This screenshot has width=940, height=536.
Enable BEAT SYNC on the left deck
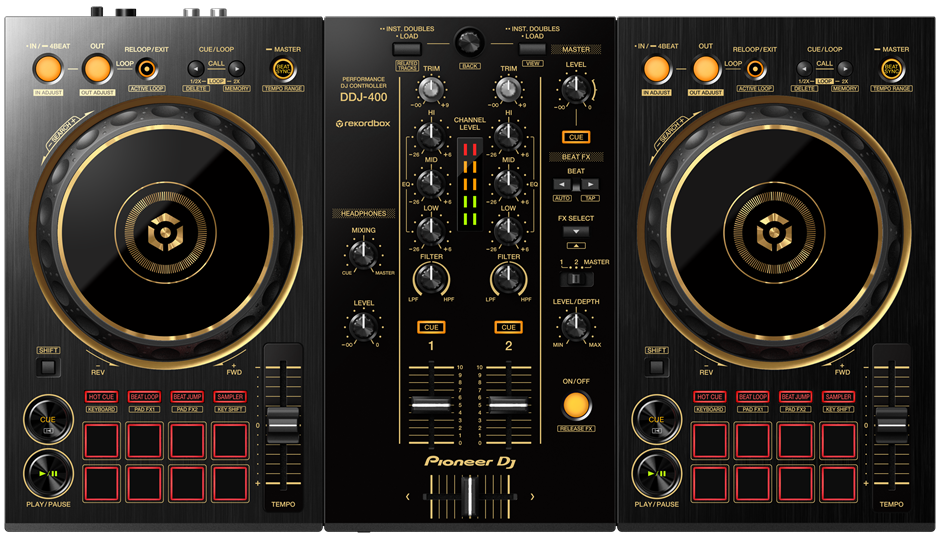(x=283, y=69)
